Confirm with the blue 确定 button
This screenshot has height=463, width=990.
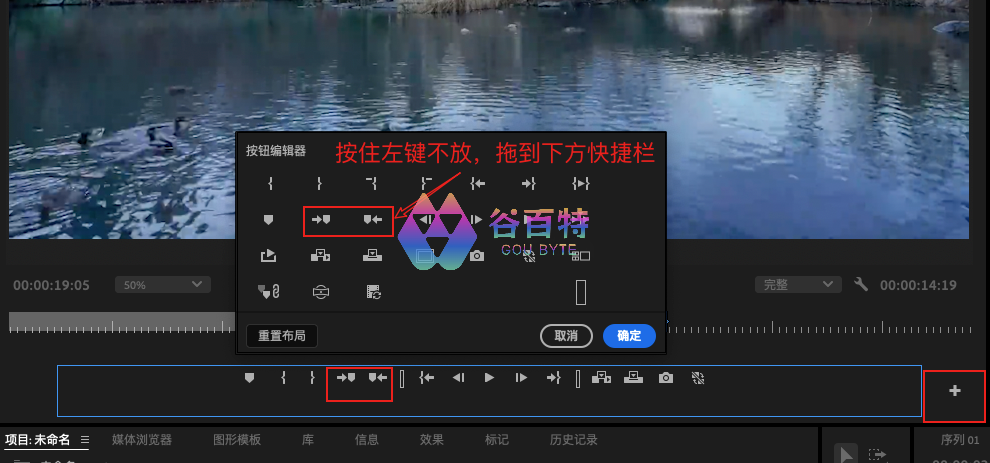pos(629,336)
